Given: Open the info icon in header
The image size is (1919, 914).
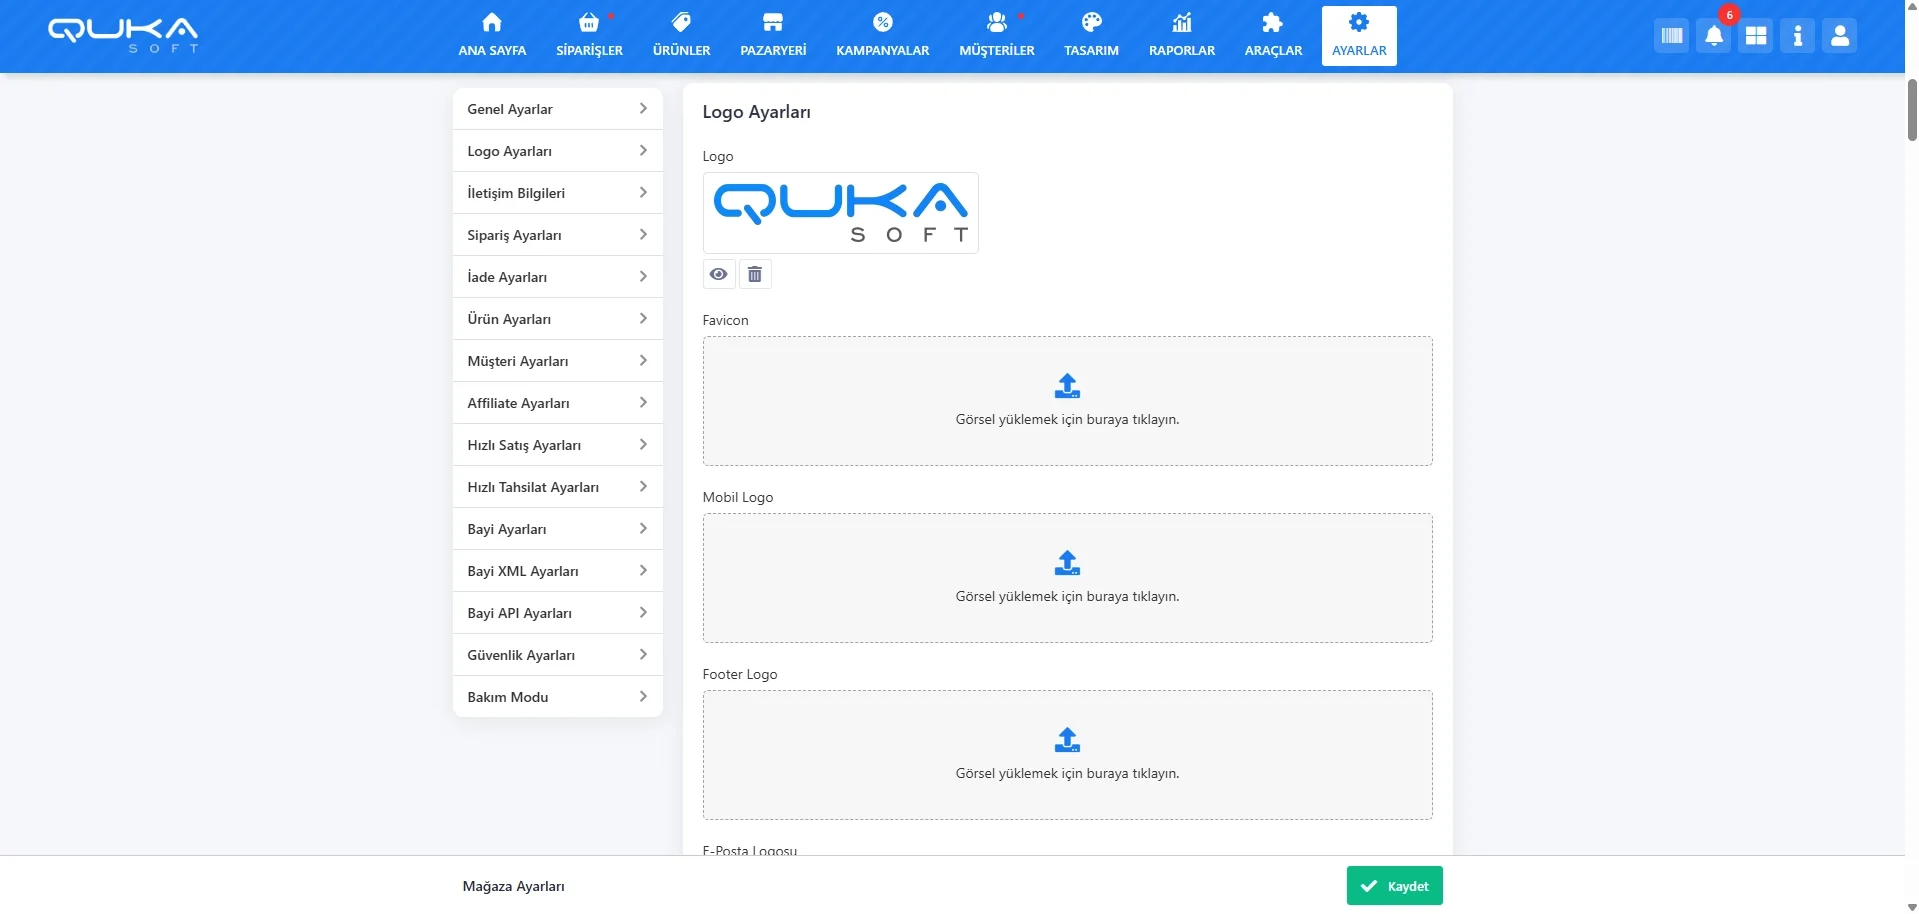Looking at the screenshot, I should click(1797, 37).
